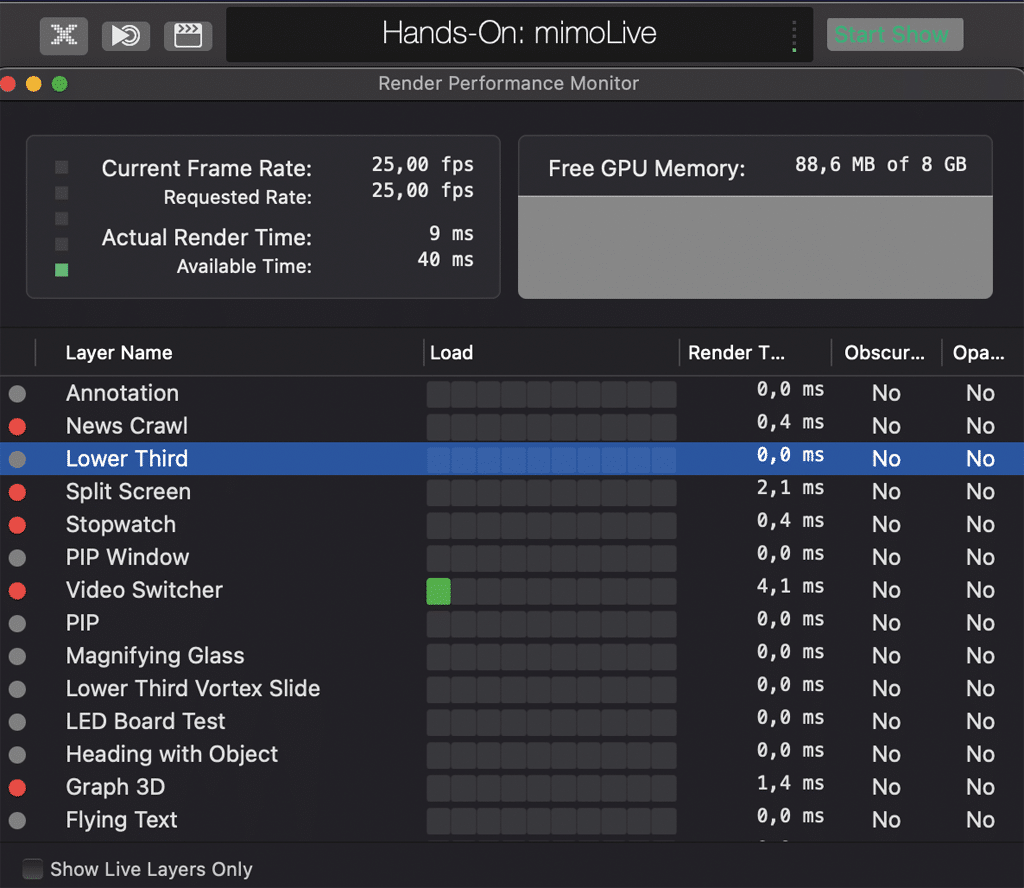Screen dimensions: 1024x888
Task: Click the Hands-On: mimoLive title display
Action: pyautogui.click(x=519, y=34)
